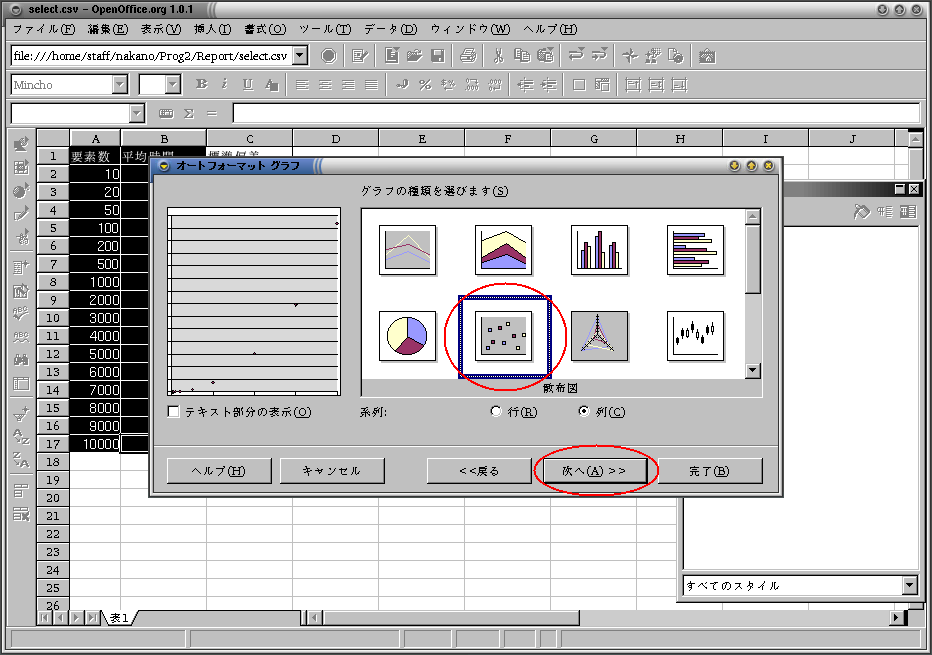Expand the file path URL dropdown
The height and width of the screenshot is (655, 932).
(x=301, y=56)
